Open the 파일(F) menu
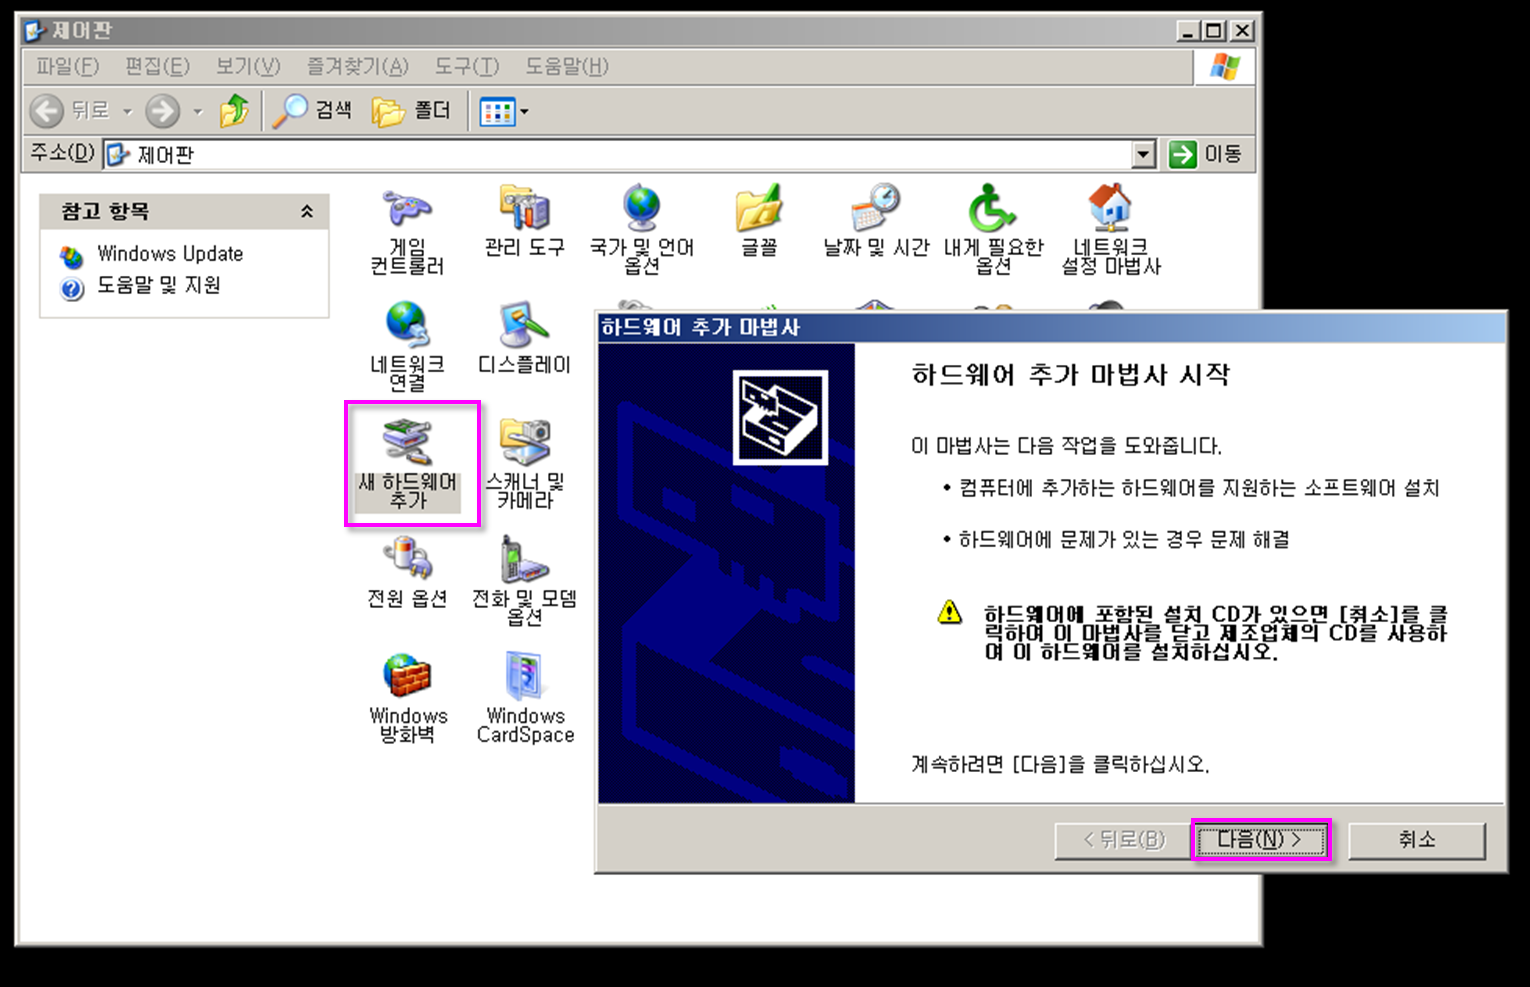 click(67, 67)
